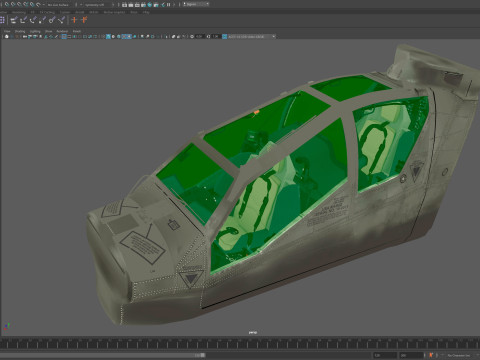Click the persp camera label
480x360 pixels.
(253, 332)
